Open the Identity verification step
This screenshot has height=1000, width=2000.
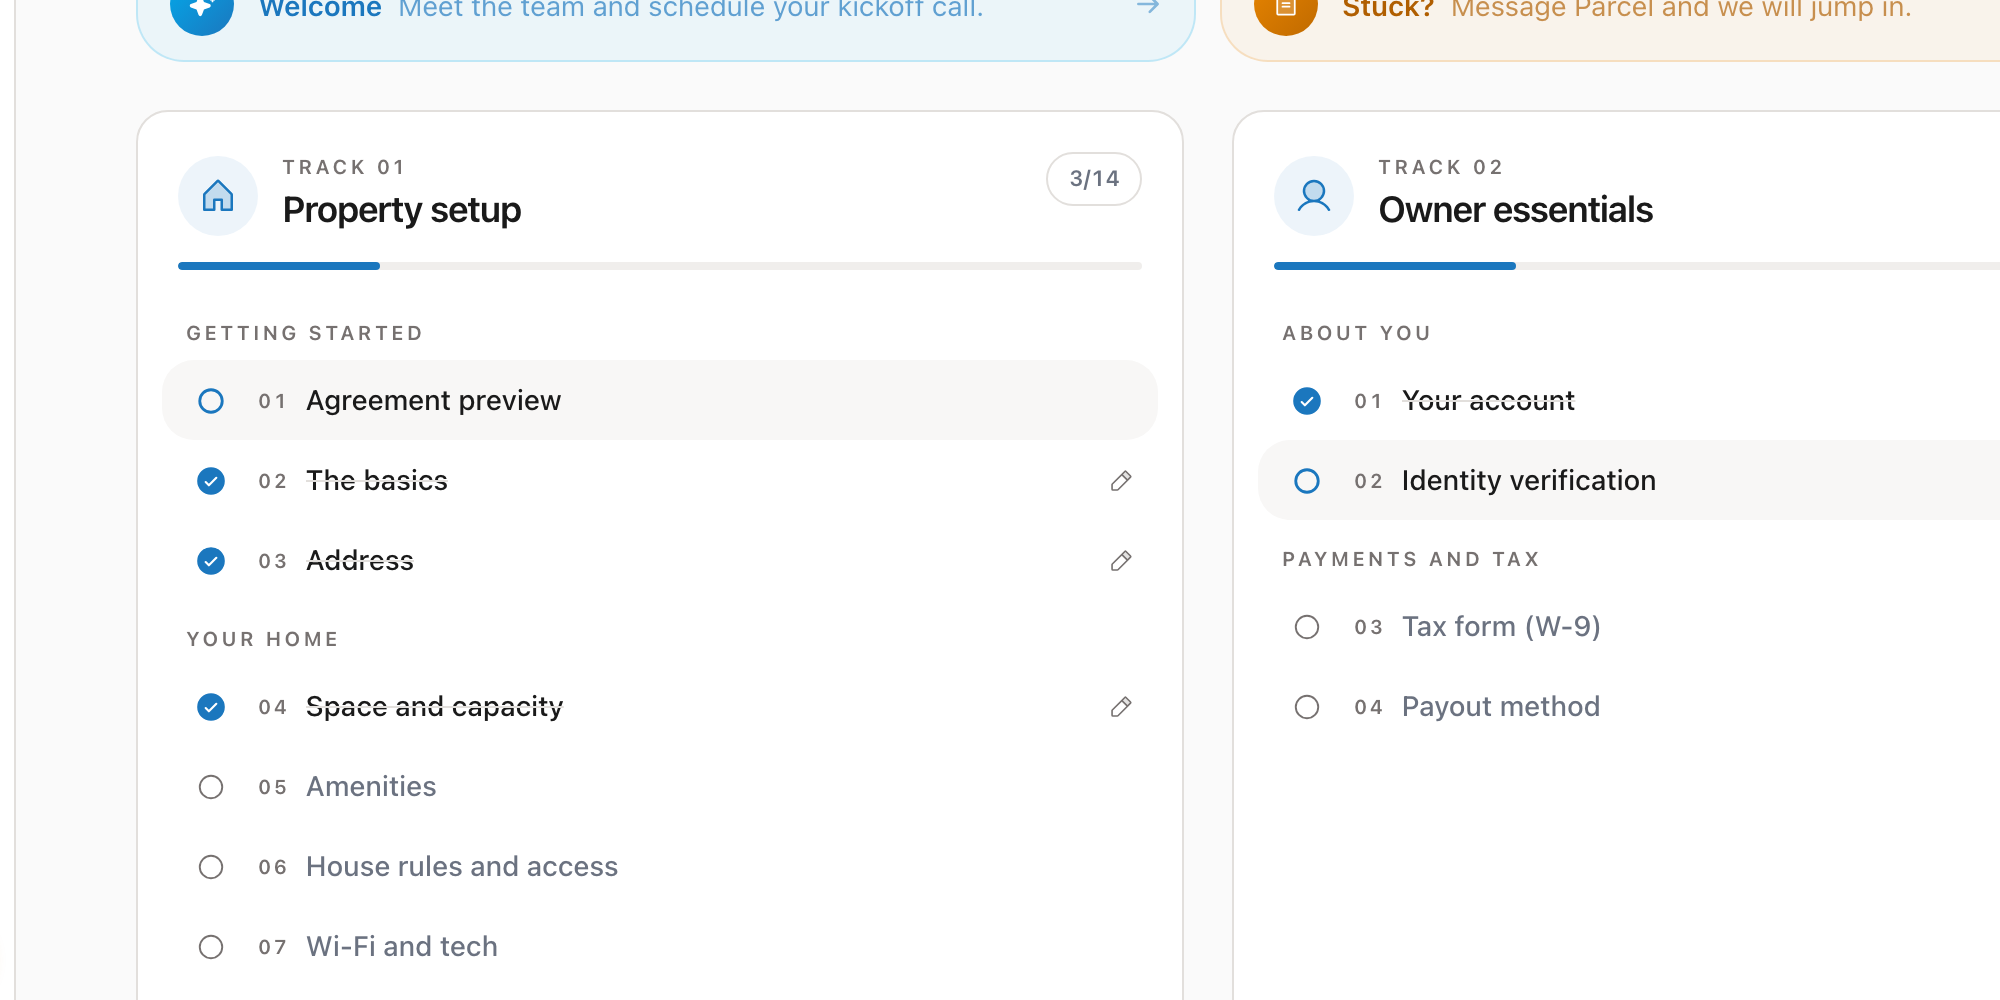[1528, 480]
